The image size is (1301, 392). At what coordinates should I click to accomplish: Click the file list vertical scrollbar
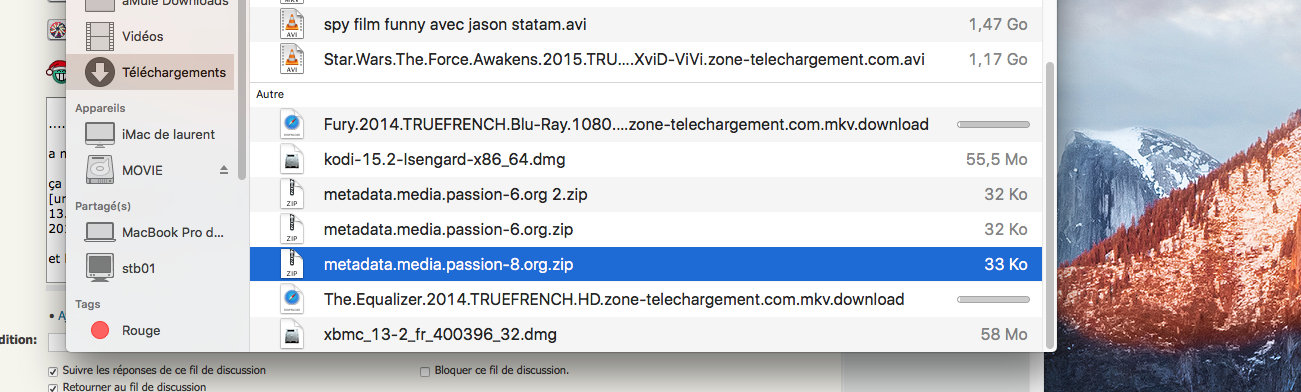pos(1049,200)
